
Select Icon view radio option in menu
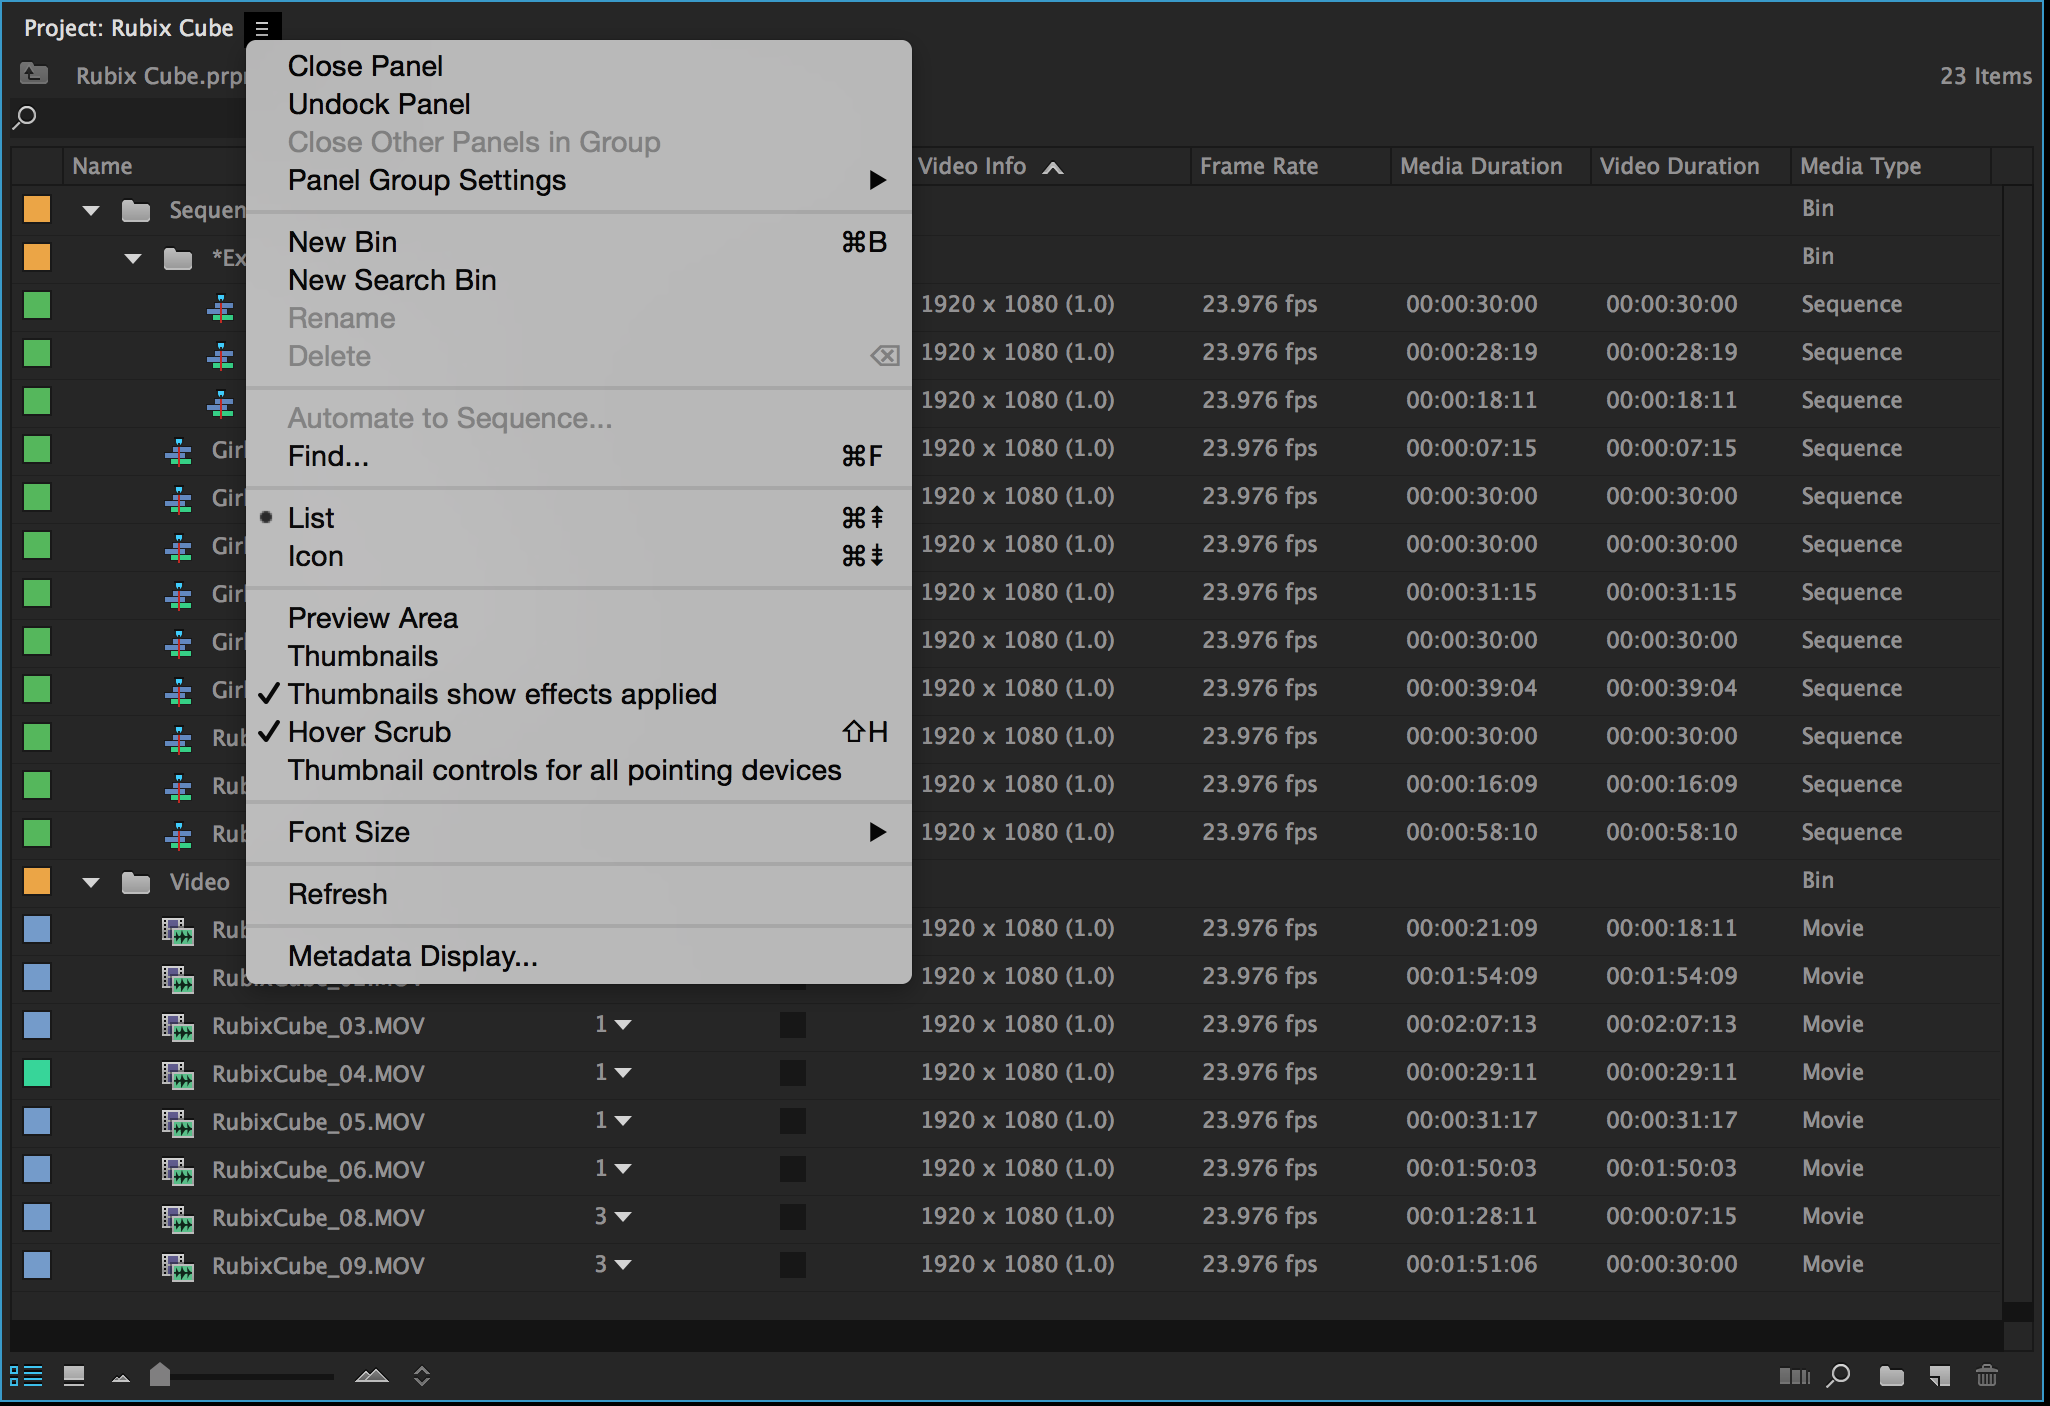tap(315, 556)
